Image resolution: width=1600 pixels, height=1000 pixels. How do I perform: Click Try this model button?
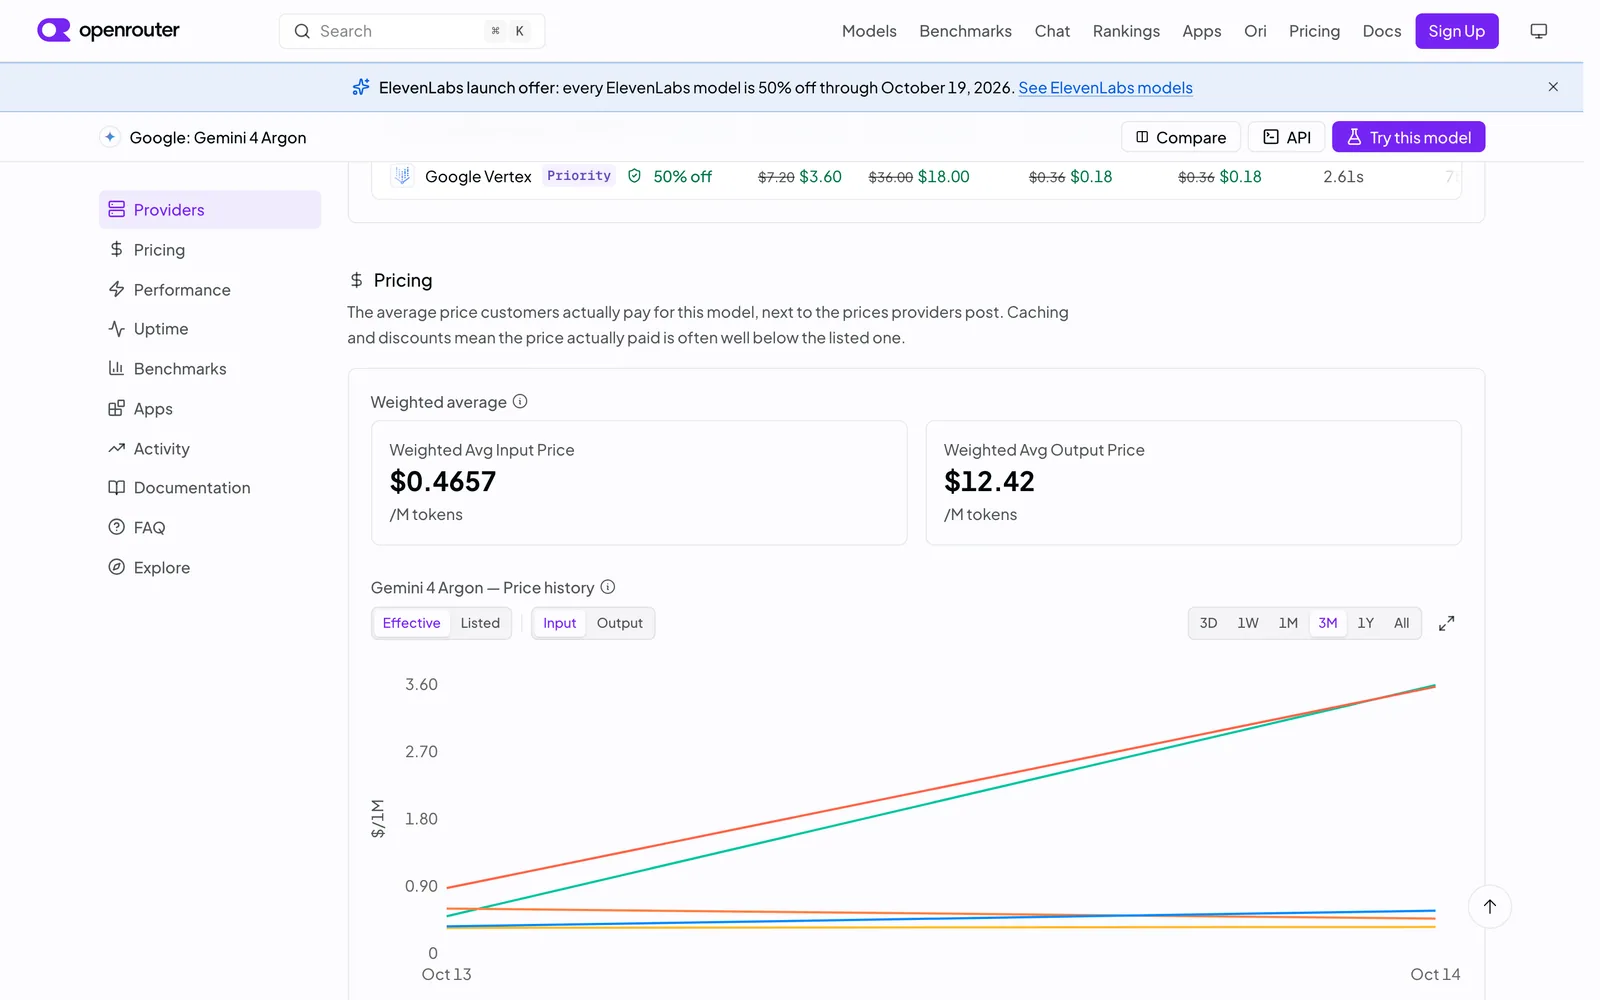(x=1408, y=137)
